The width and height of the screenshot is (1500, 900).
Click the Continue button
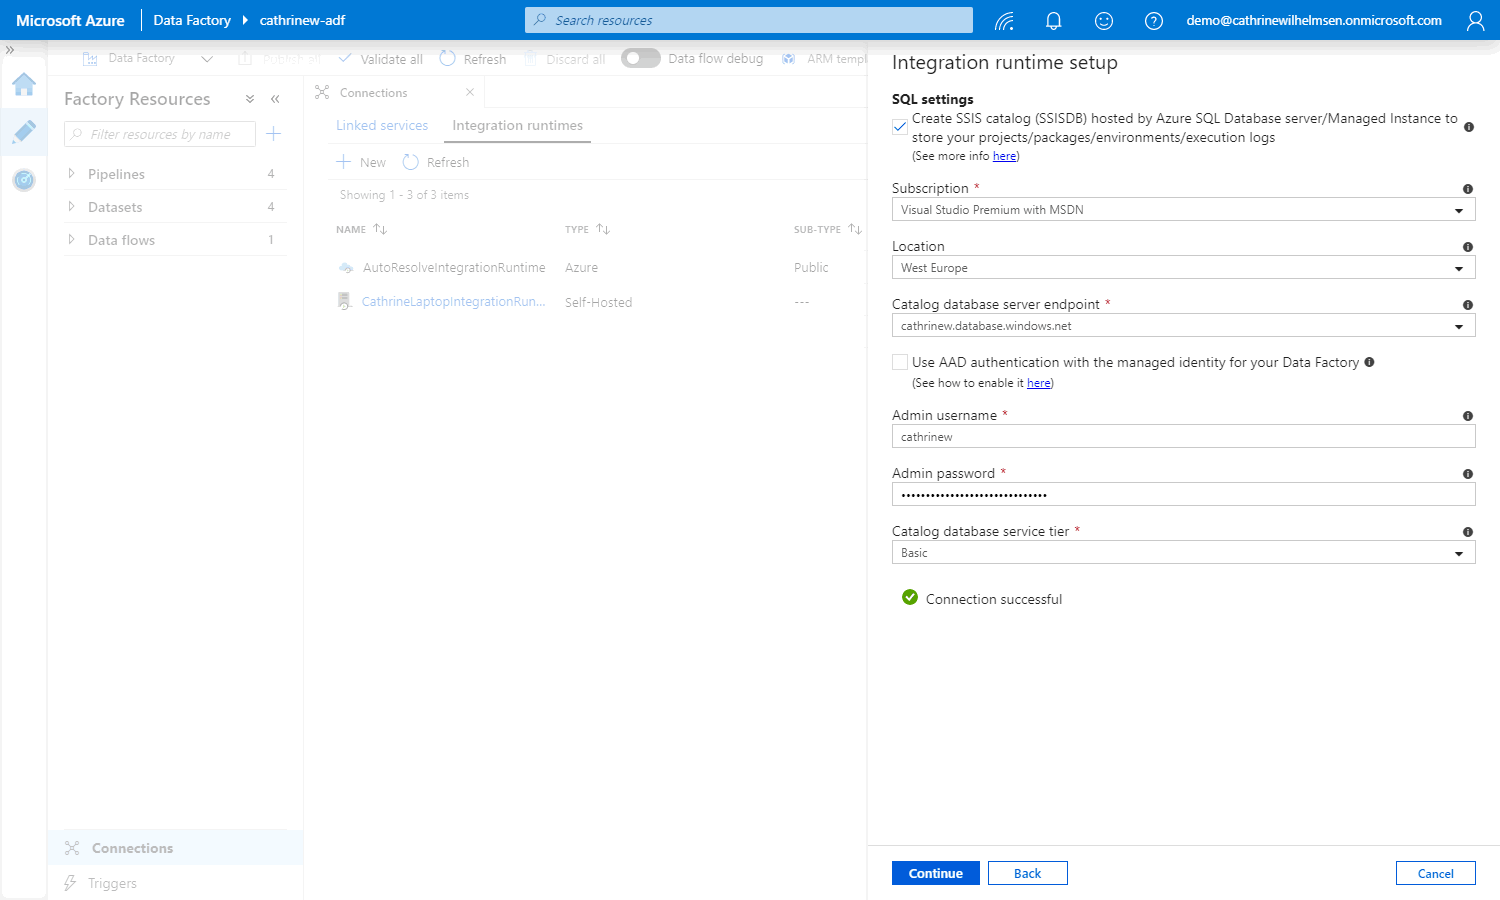[935, 873]
